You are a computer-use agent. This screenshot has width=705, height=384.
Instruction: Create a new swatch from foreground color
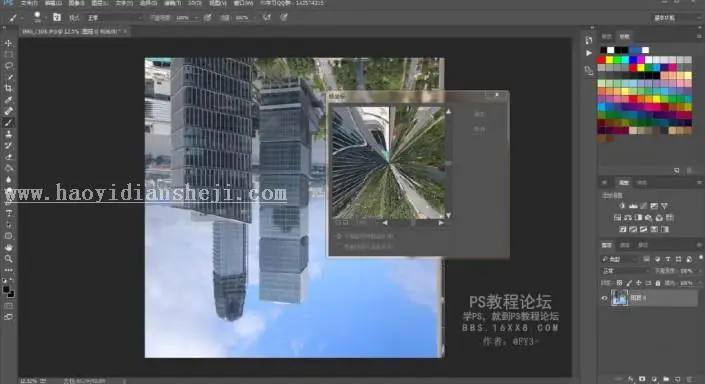pyautogui.click(x=677, y=170)
